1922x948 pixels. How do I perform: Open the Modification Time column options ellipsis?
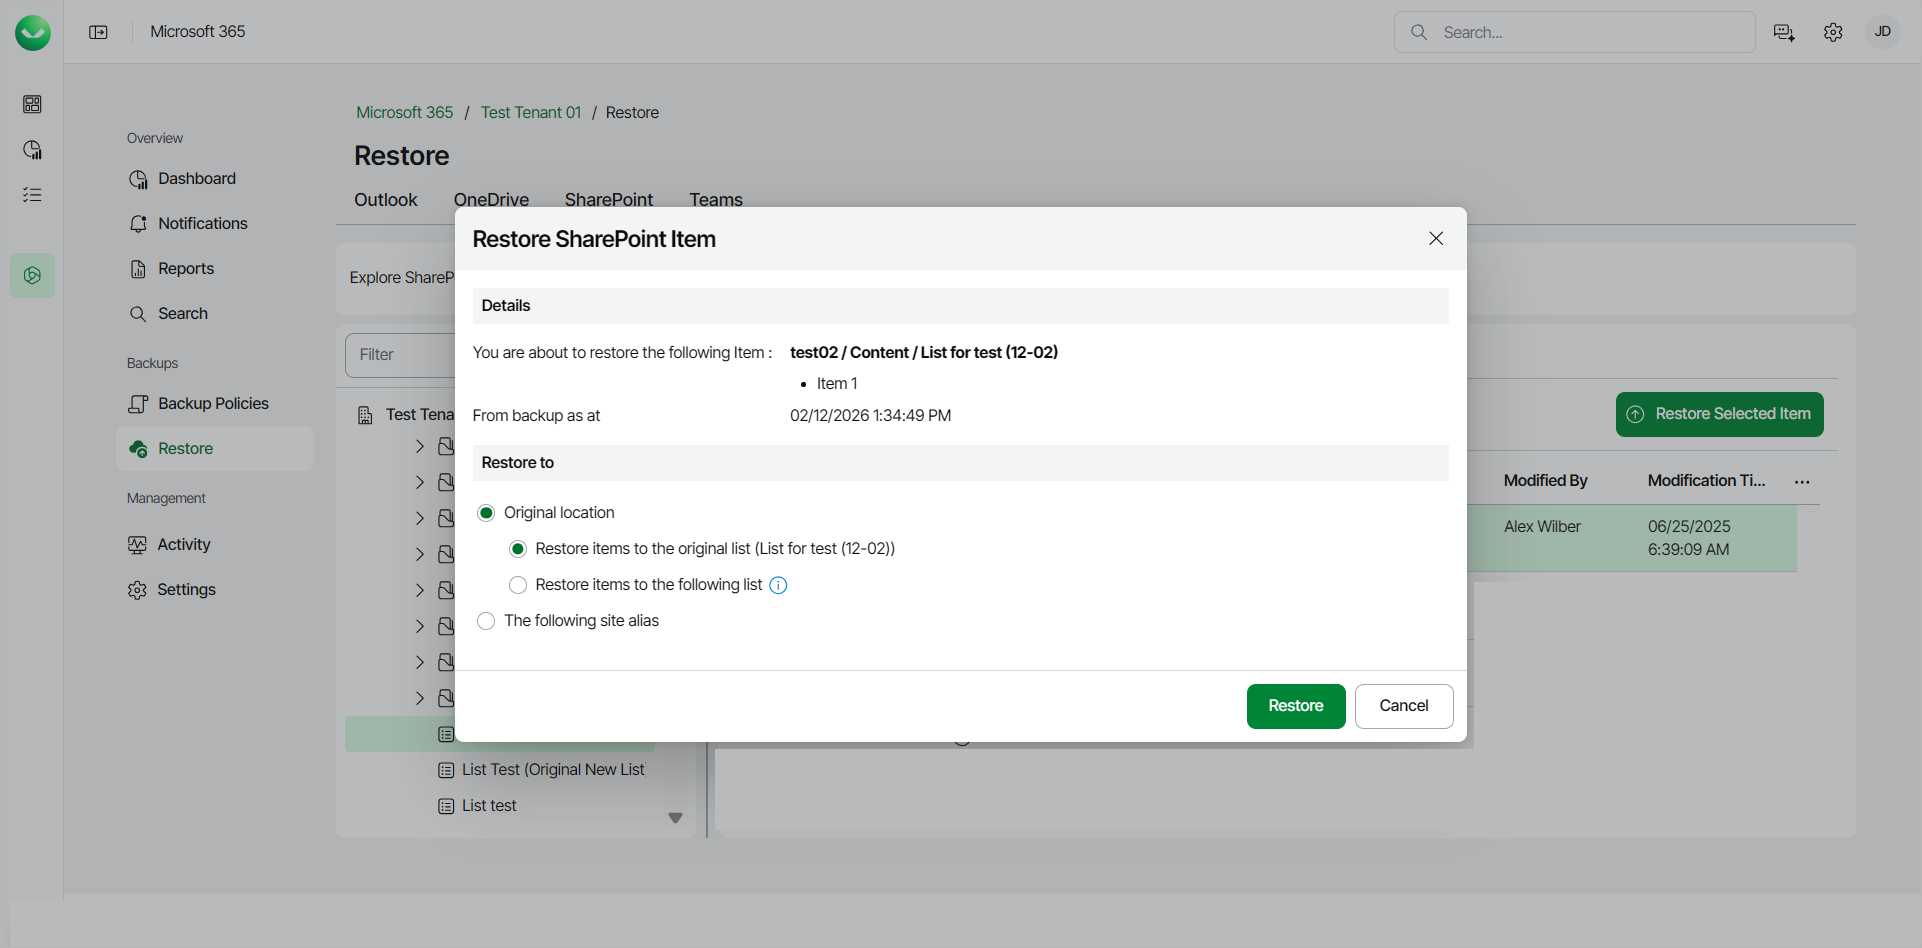[1802, 481]
